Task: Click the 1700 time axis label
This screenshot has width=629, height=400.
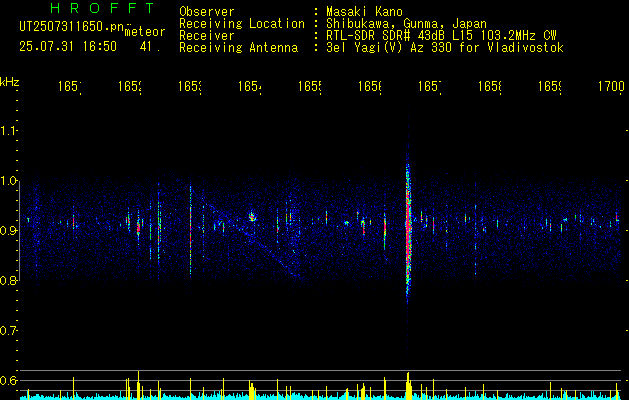Action: [x=611, y=86]
